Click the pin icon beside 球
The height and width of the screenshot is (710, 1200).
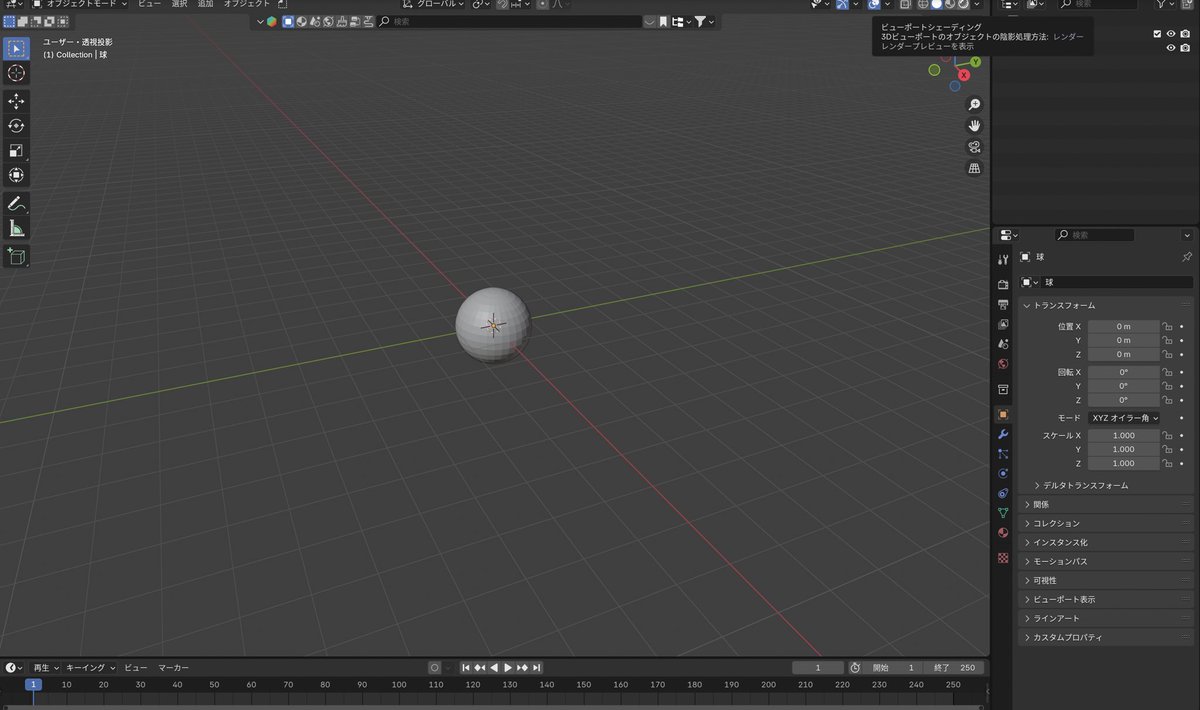[1186, 257]
